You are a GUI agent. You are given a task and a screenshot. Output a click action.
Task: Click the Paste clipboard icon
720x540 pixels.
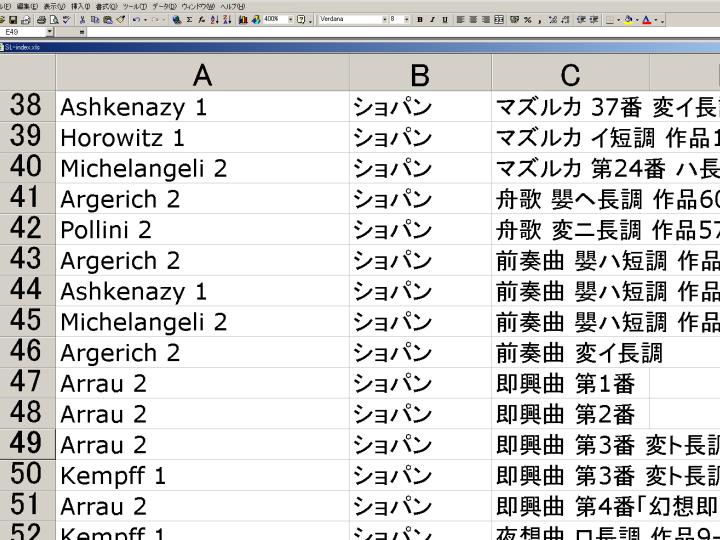108,20
